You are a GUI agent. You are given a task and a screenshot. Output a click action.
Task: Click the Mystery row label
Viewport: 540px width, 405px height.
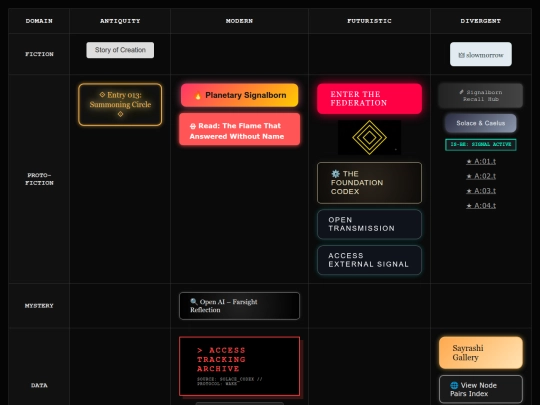(x=39, y=306)
